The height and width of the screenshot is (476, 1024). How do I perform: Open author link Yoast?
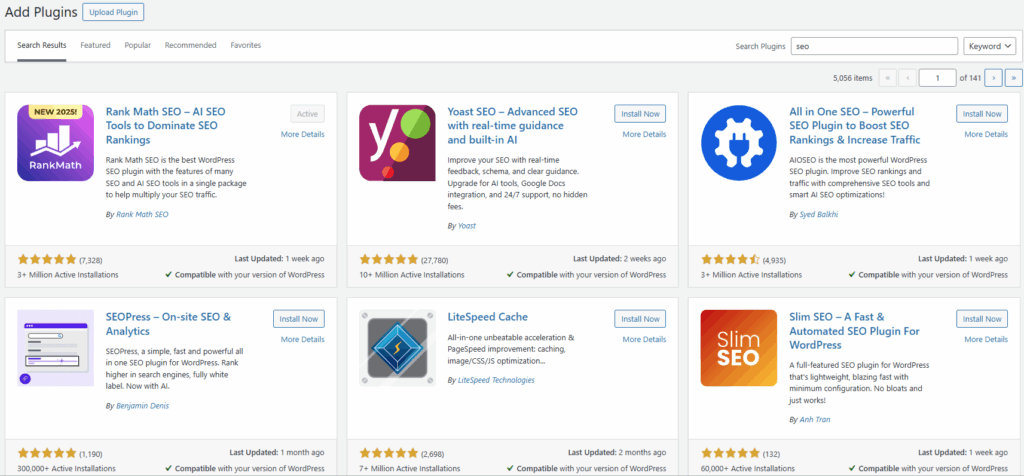tap(467, 226)
